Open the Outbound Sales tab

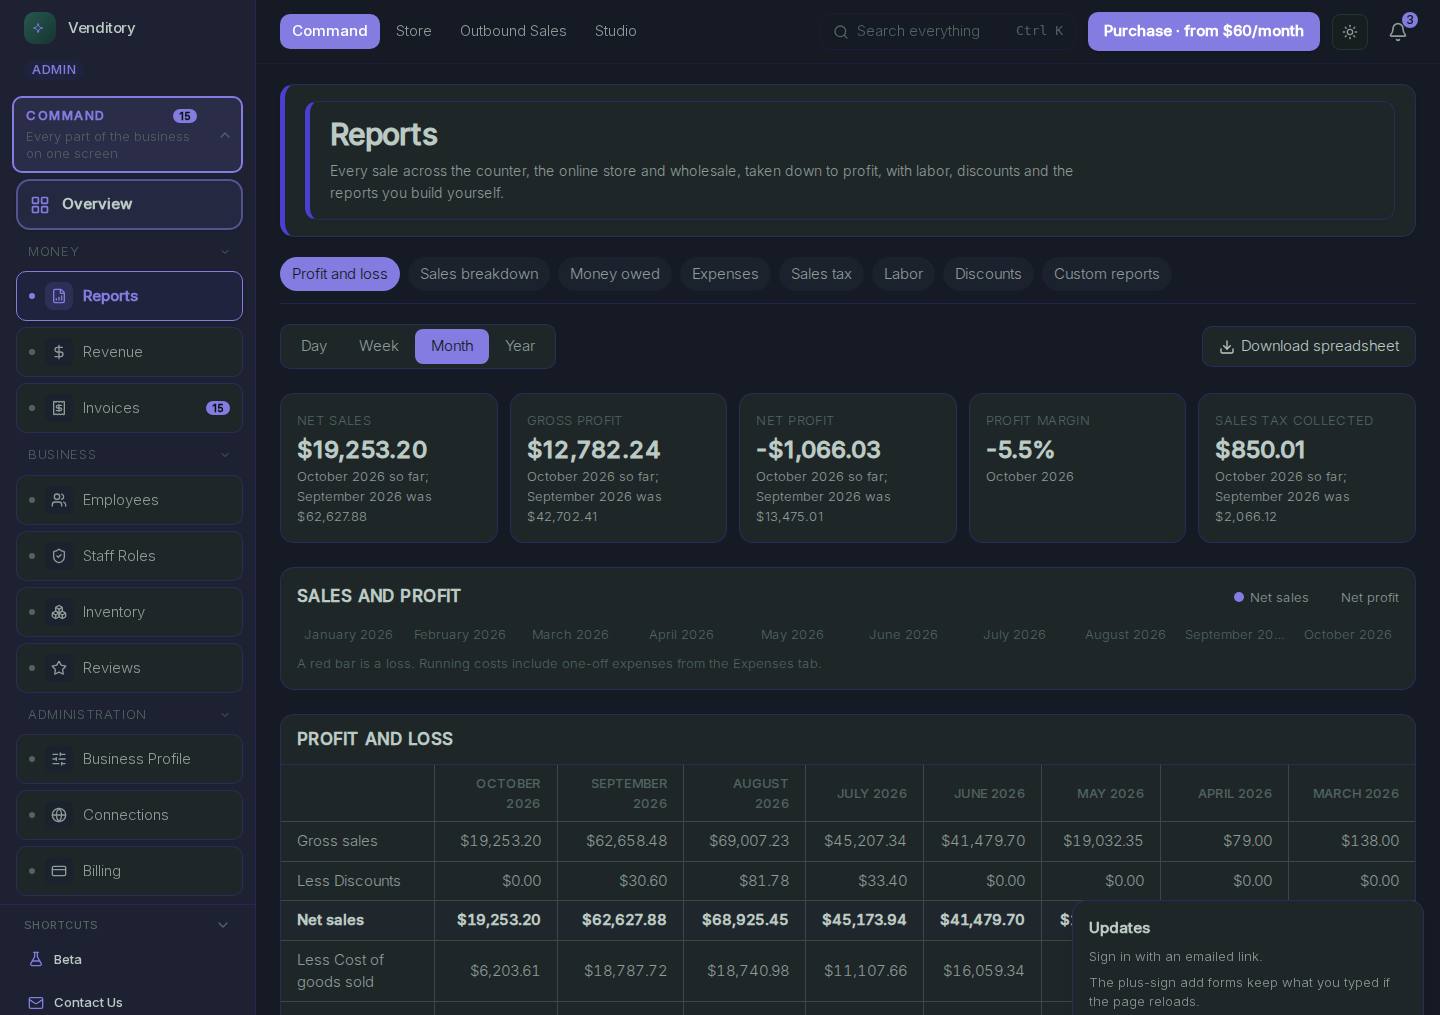(x=513, y=31)
